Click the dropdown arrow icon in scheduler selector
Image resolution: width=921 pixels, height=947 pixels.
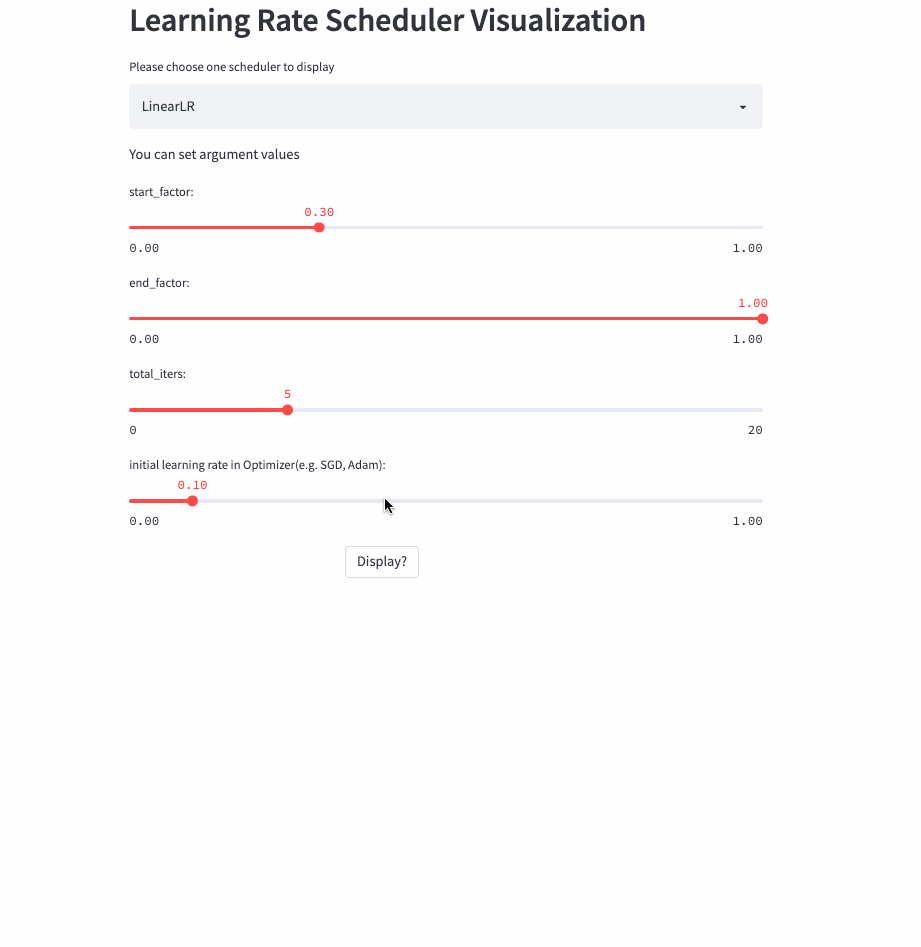tap(742, 107)
